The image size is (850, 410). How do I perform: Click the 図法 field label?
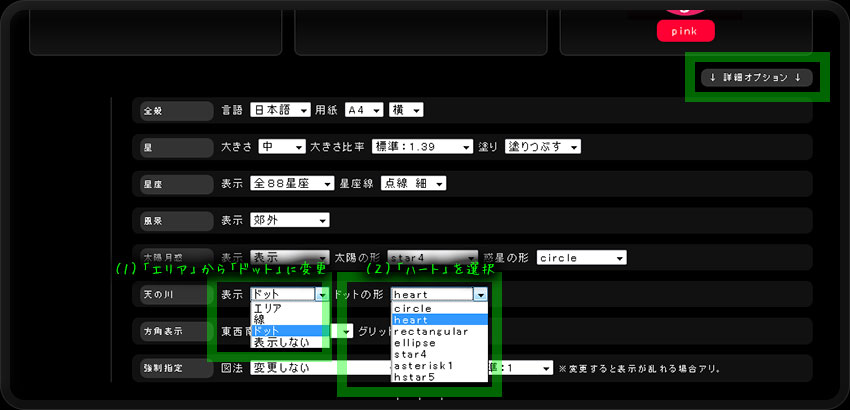pyautogui.click(x=232, y=368)
